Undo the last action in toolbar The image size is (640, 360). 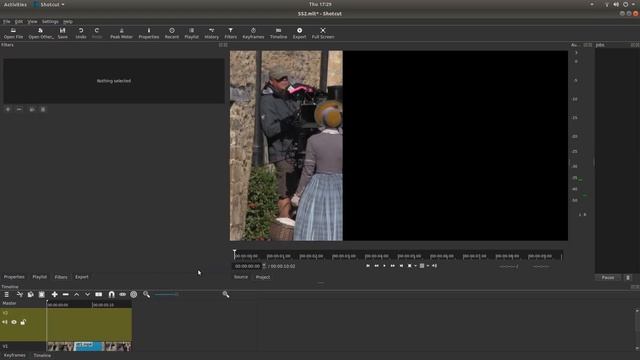click(x=81, y=33)
